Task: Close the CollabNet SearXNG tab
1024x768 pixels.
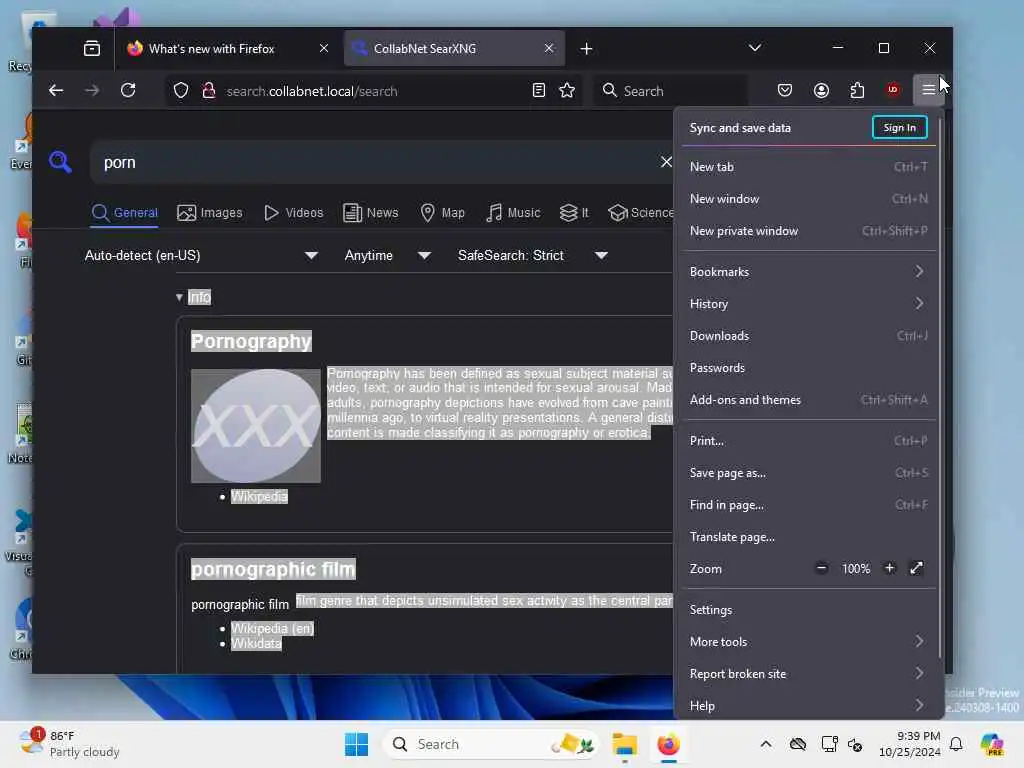Action: [549, 48]
